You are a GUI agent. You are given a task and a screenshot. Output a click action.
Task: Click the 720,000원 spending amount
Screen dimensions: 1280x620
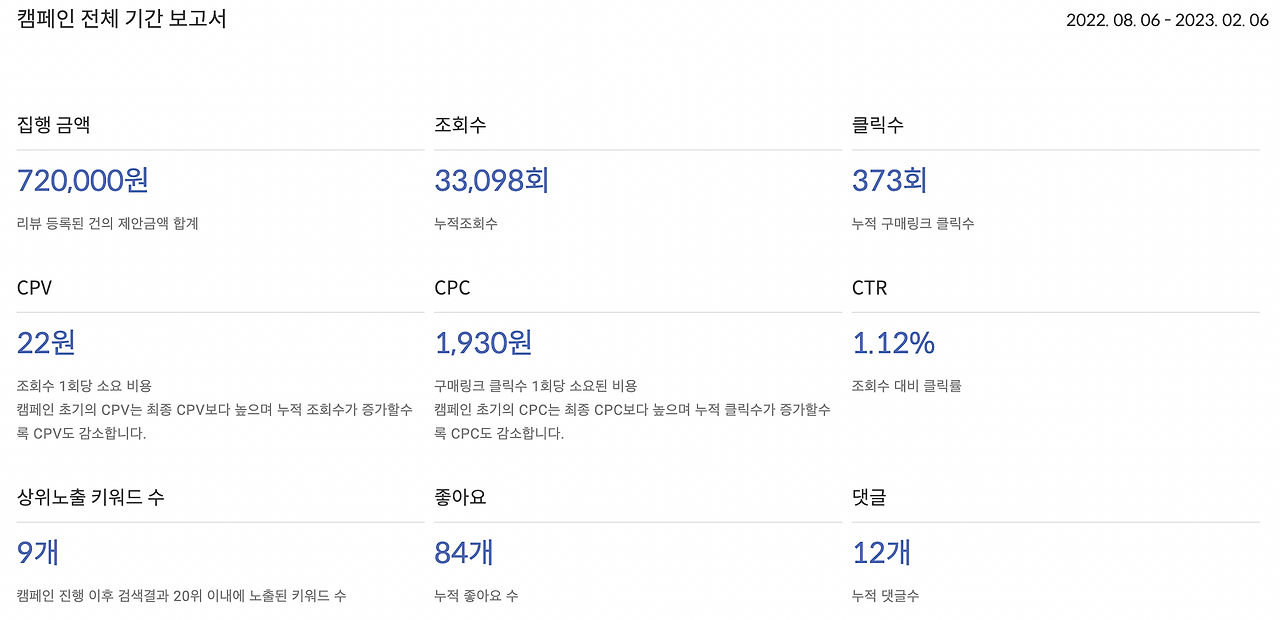[83, 181]
